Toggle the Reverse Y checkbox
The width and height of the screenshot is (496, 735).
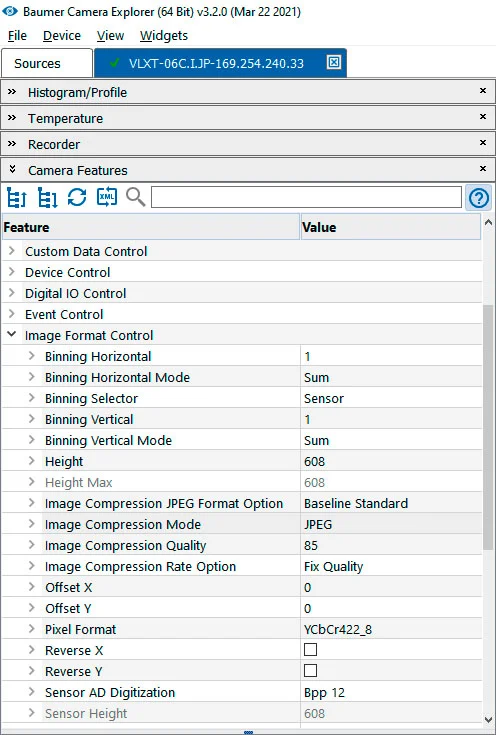pyautogui.click(x=310, y=671)
